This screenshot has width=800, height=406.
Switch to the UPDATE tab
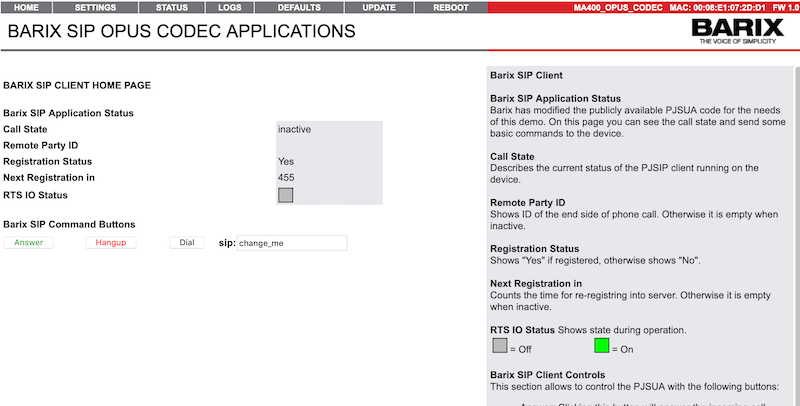pyautogui.click(x=379, y=8)
